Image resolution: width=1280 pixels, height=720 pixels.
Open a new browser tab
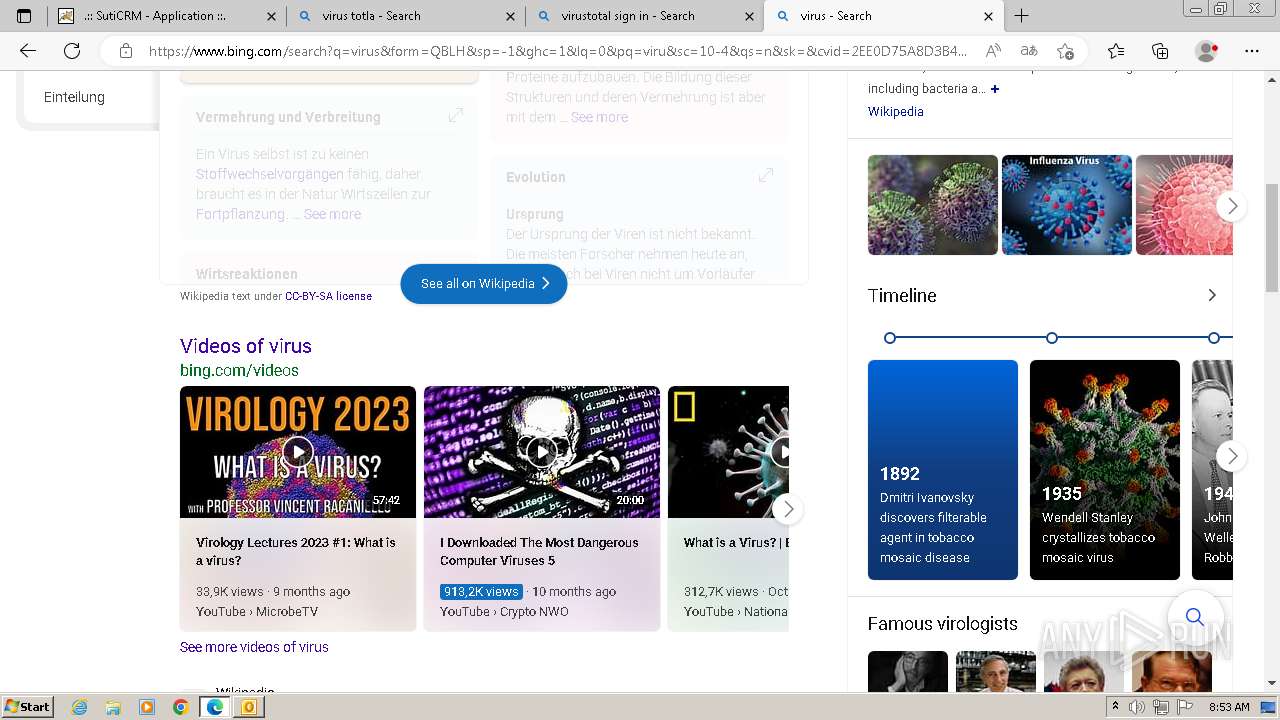click(1021, 16)
